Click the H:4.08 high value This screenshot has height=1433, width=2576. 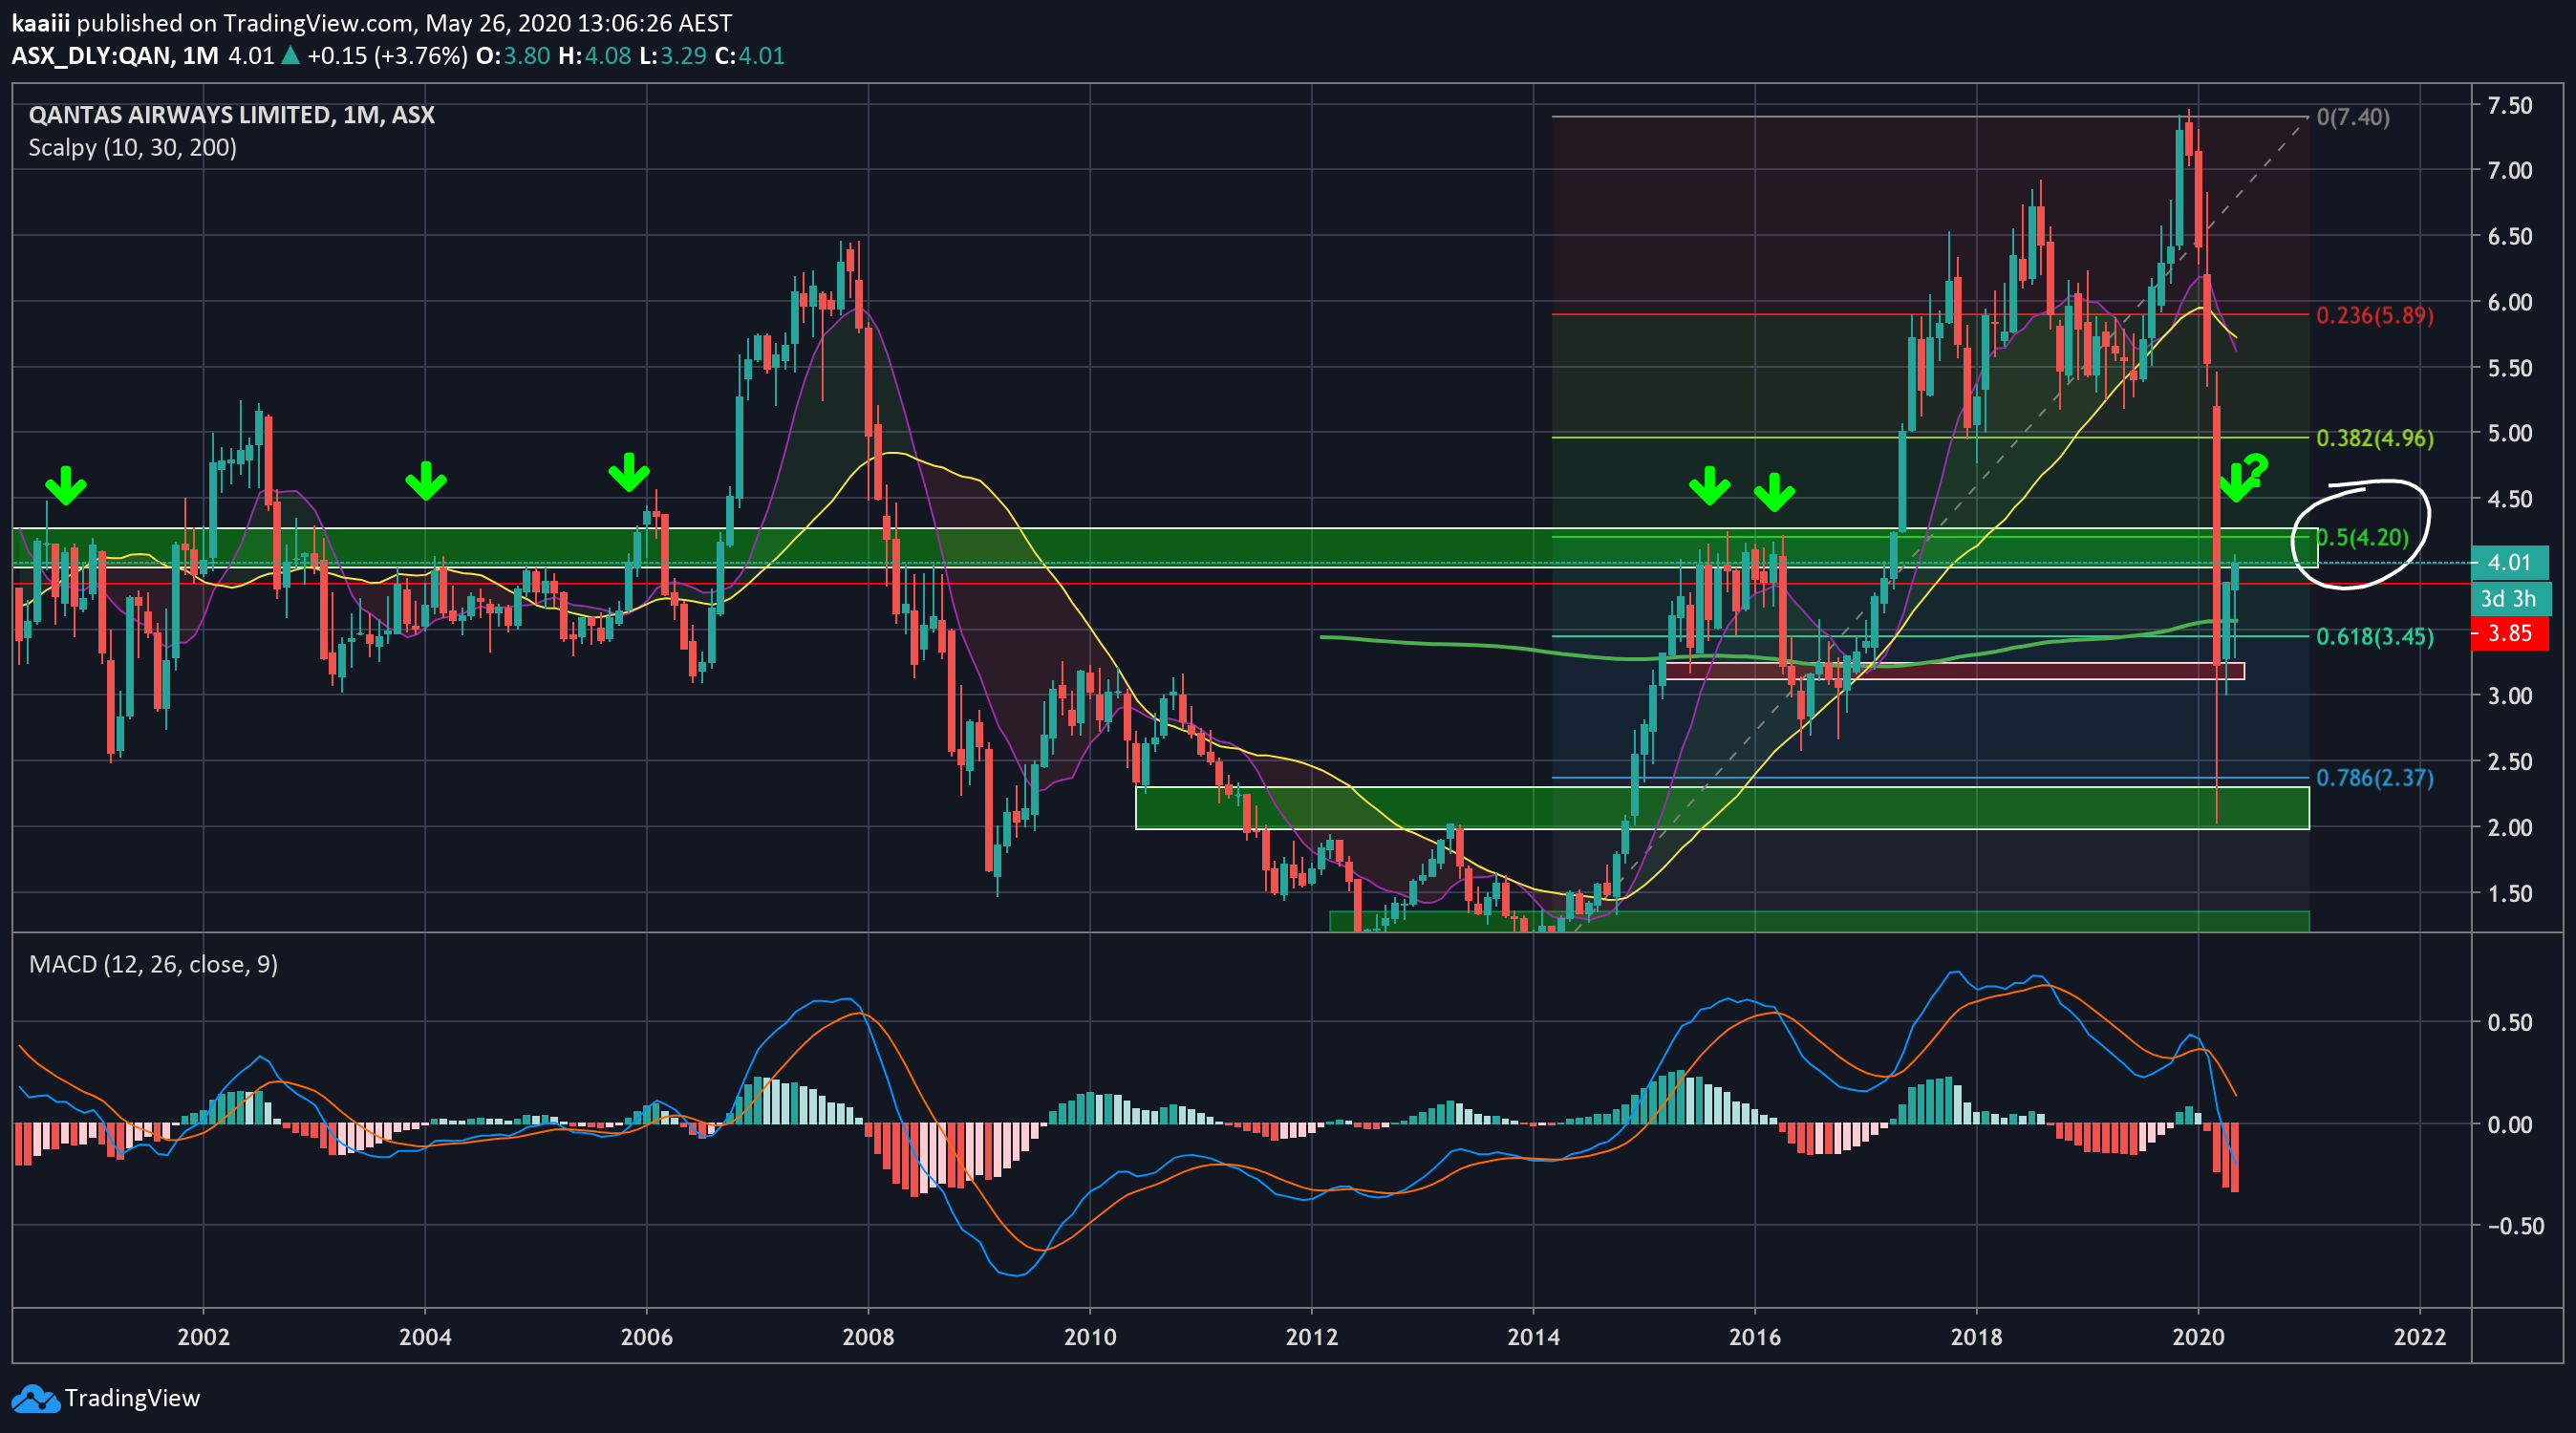click(595, 56)
